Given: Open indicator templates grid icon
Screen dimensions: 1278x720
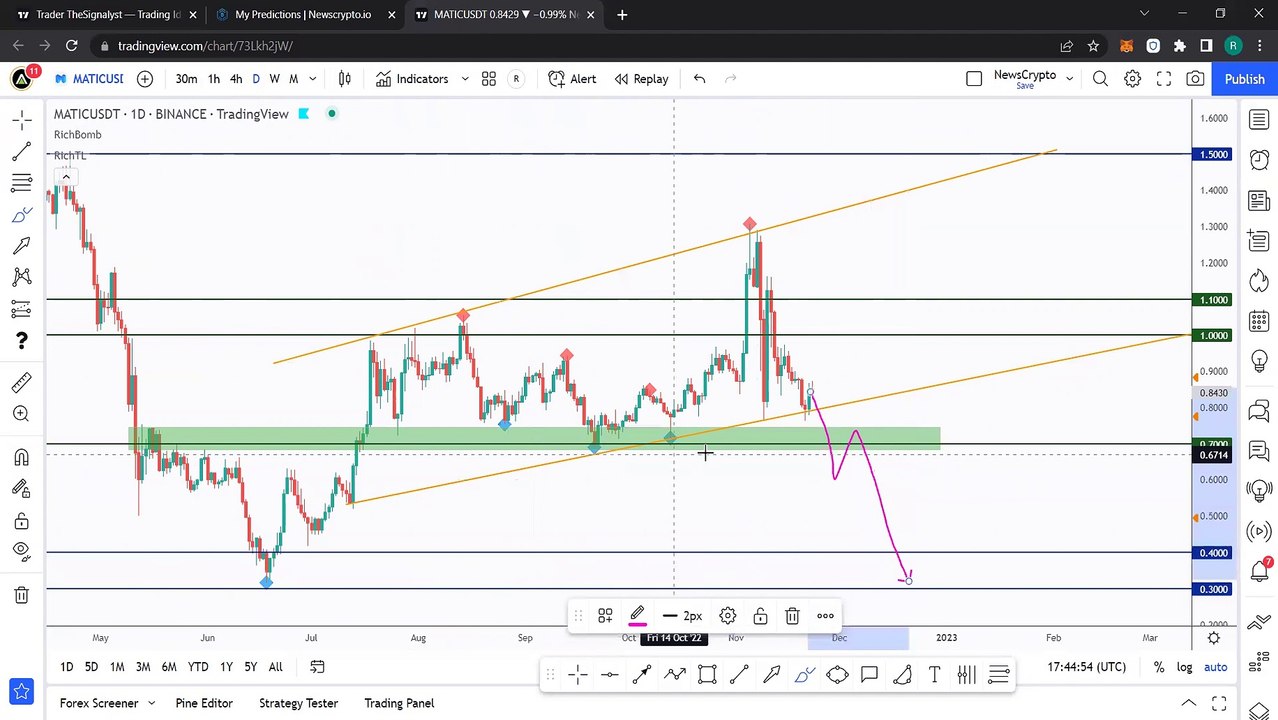Looking at the screenshot, I should (x=489, y=79).
